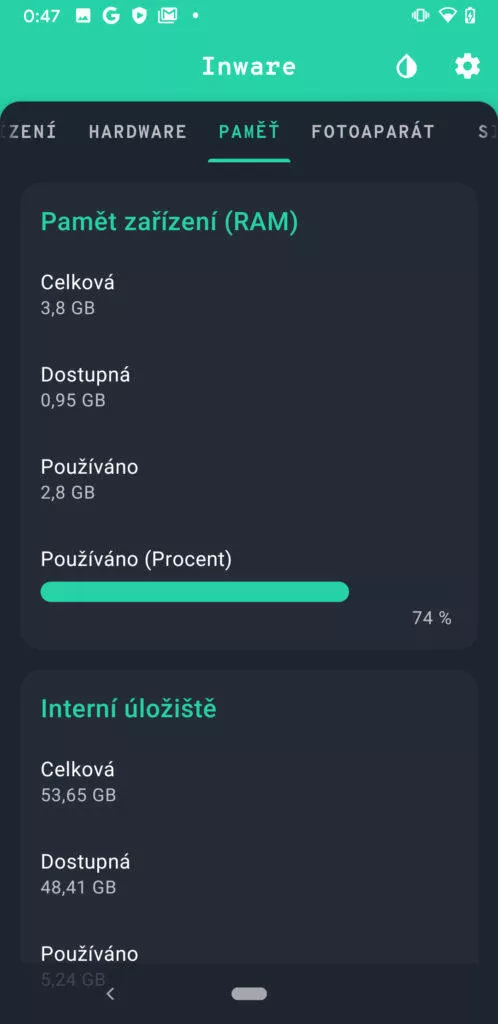Image resolution: width=498 pixels, height=1024 pixels.
Task: Tap the Inware app title
Action: 249,67
